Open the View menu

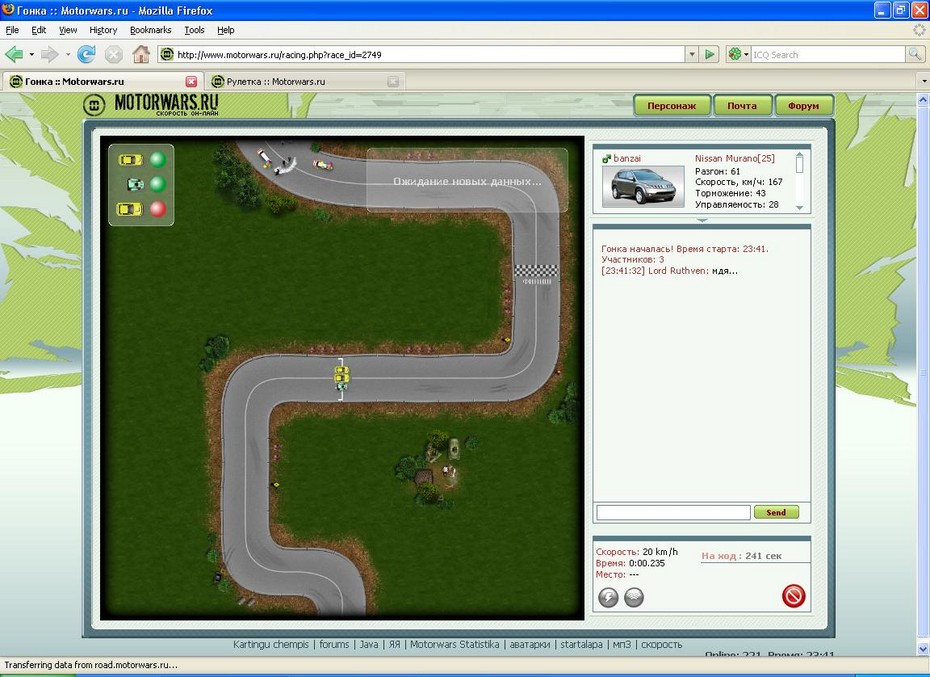[68, 30]
